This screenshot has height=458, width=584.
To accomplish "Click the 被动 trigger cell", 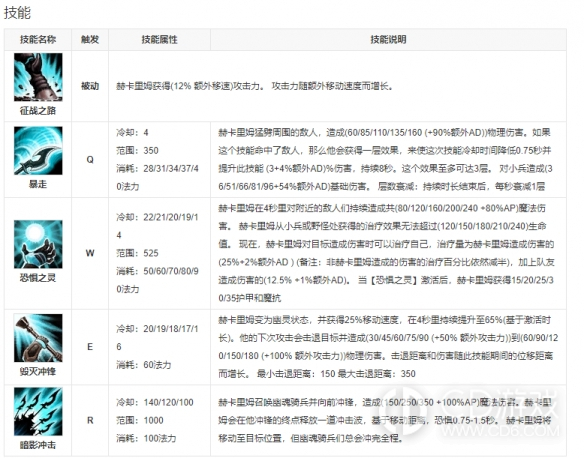I will click(x=90, y=86).
